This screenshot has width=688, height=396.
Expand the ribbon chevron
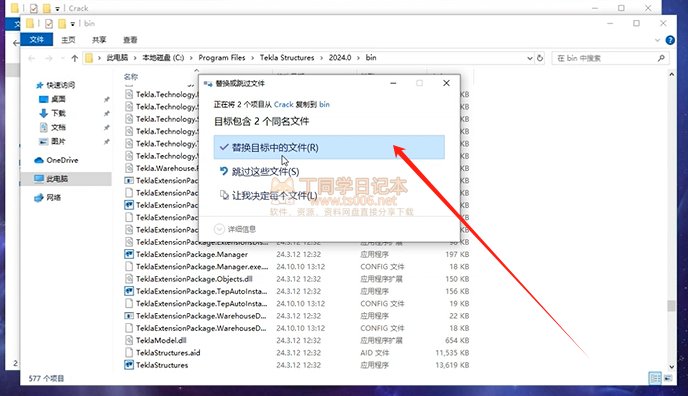(x=657, y=40)
